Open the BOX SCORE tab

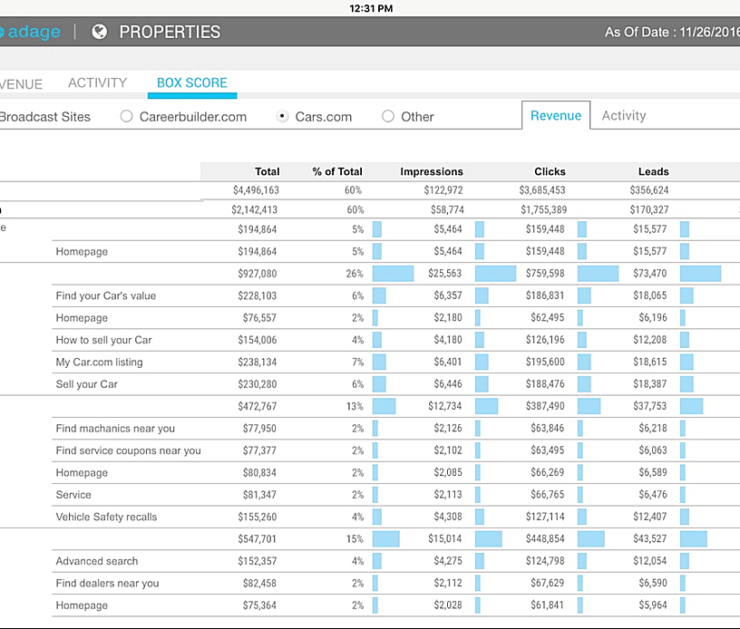[192, 83]
